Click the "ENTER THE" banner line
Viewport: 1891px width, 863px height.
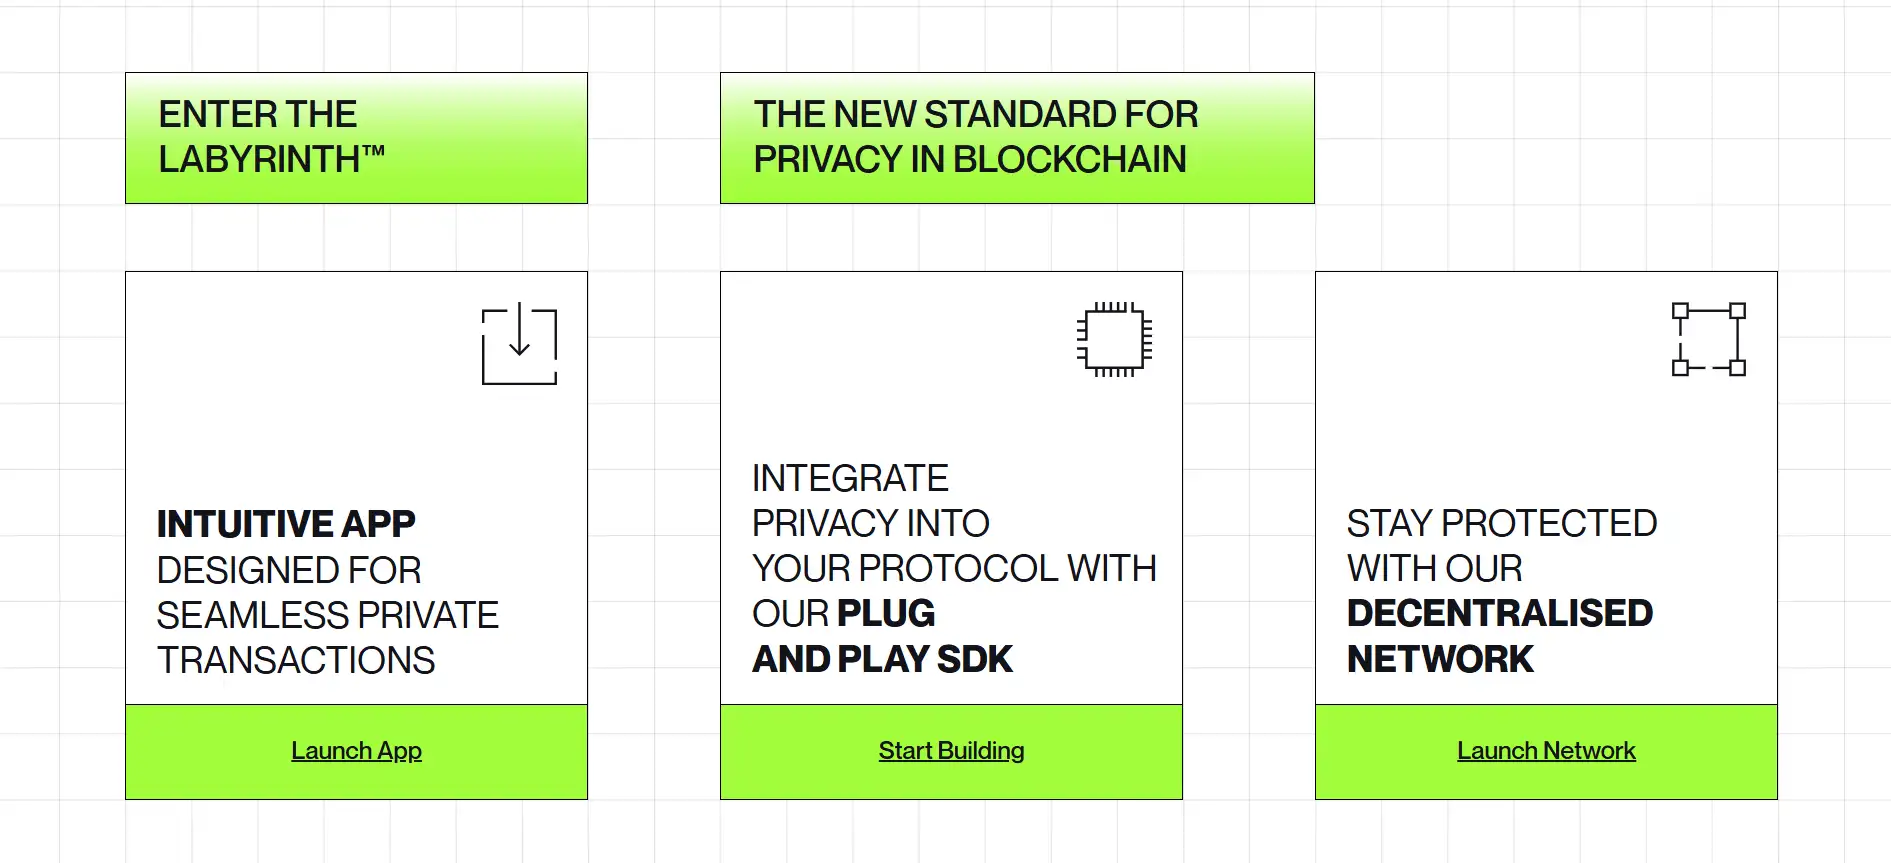coord(258,115)
